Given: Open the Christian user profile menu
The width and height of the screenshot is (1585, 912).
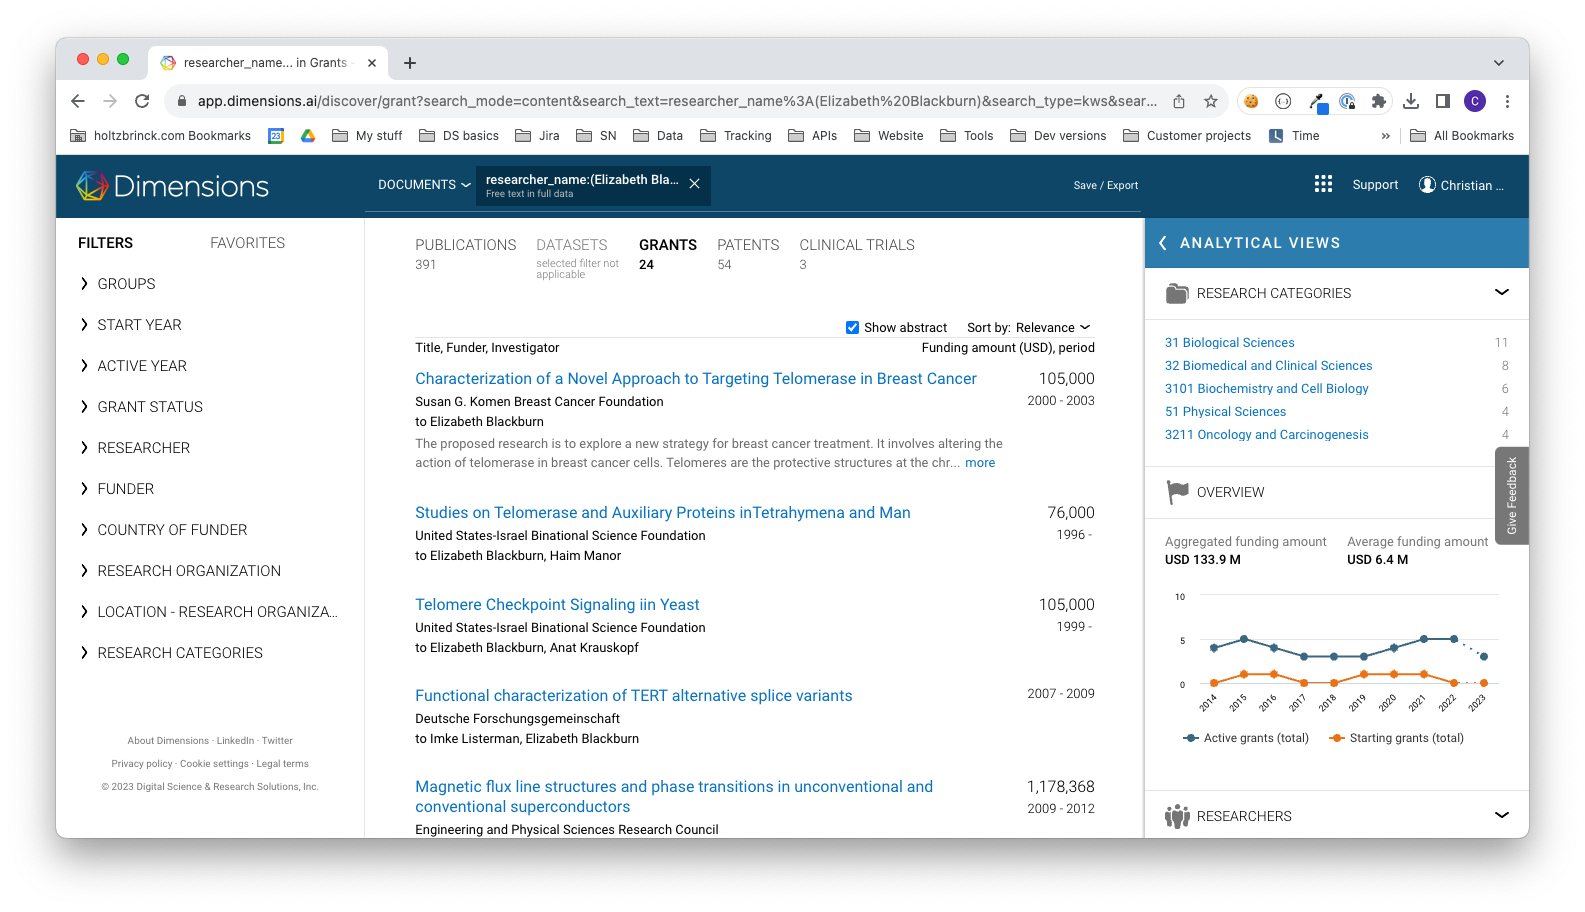Looking at the screenshot, I should click(1461, 185).
